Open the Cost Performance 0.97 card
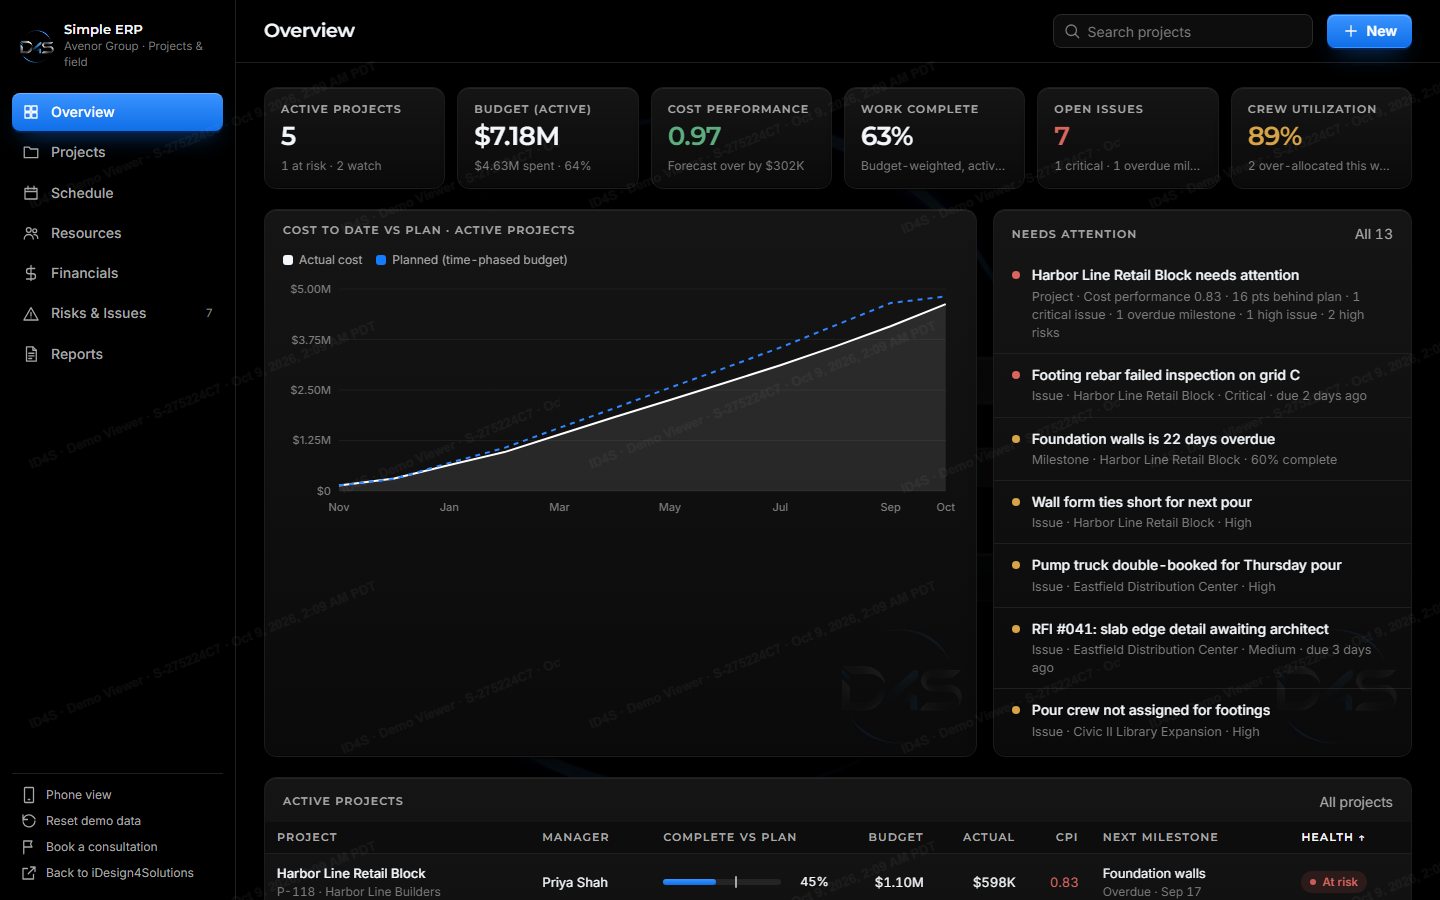The width and height of the screenshot is (1440, 900). coord(741,138)
